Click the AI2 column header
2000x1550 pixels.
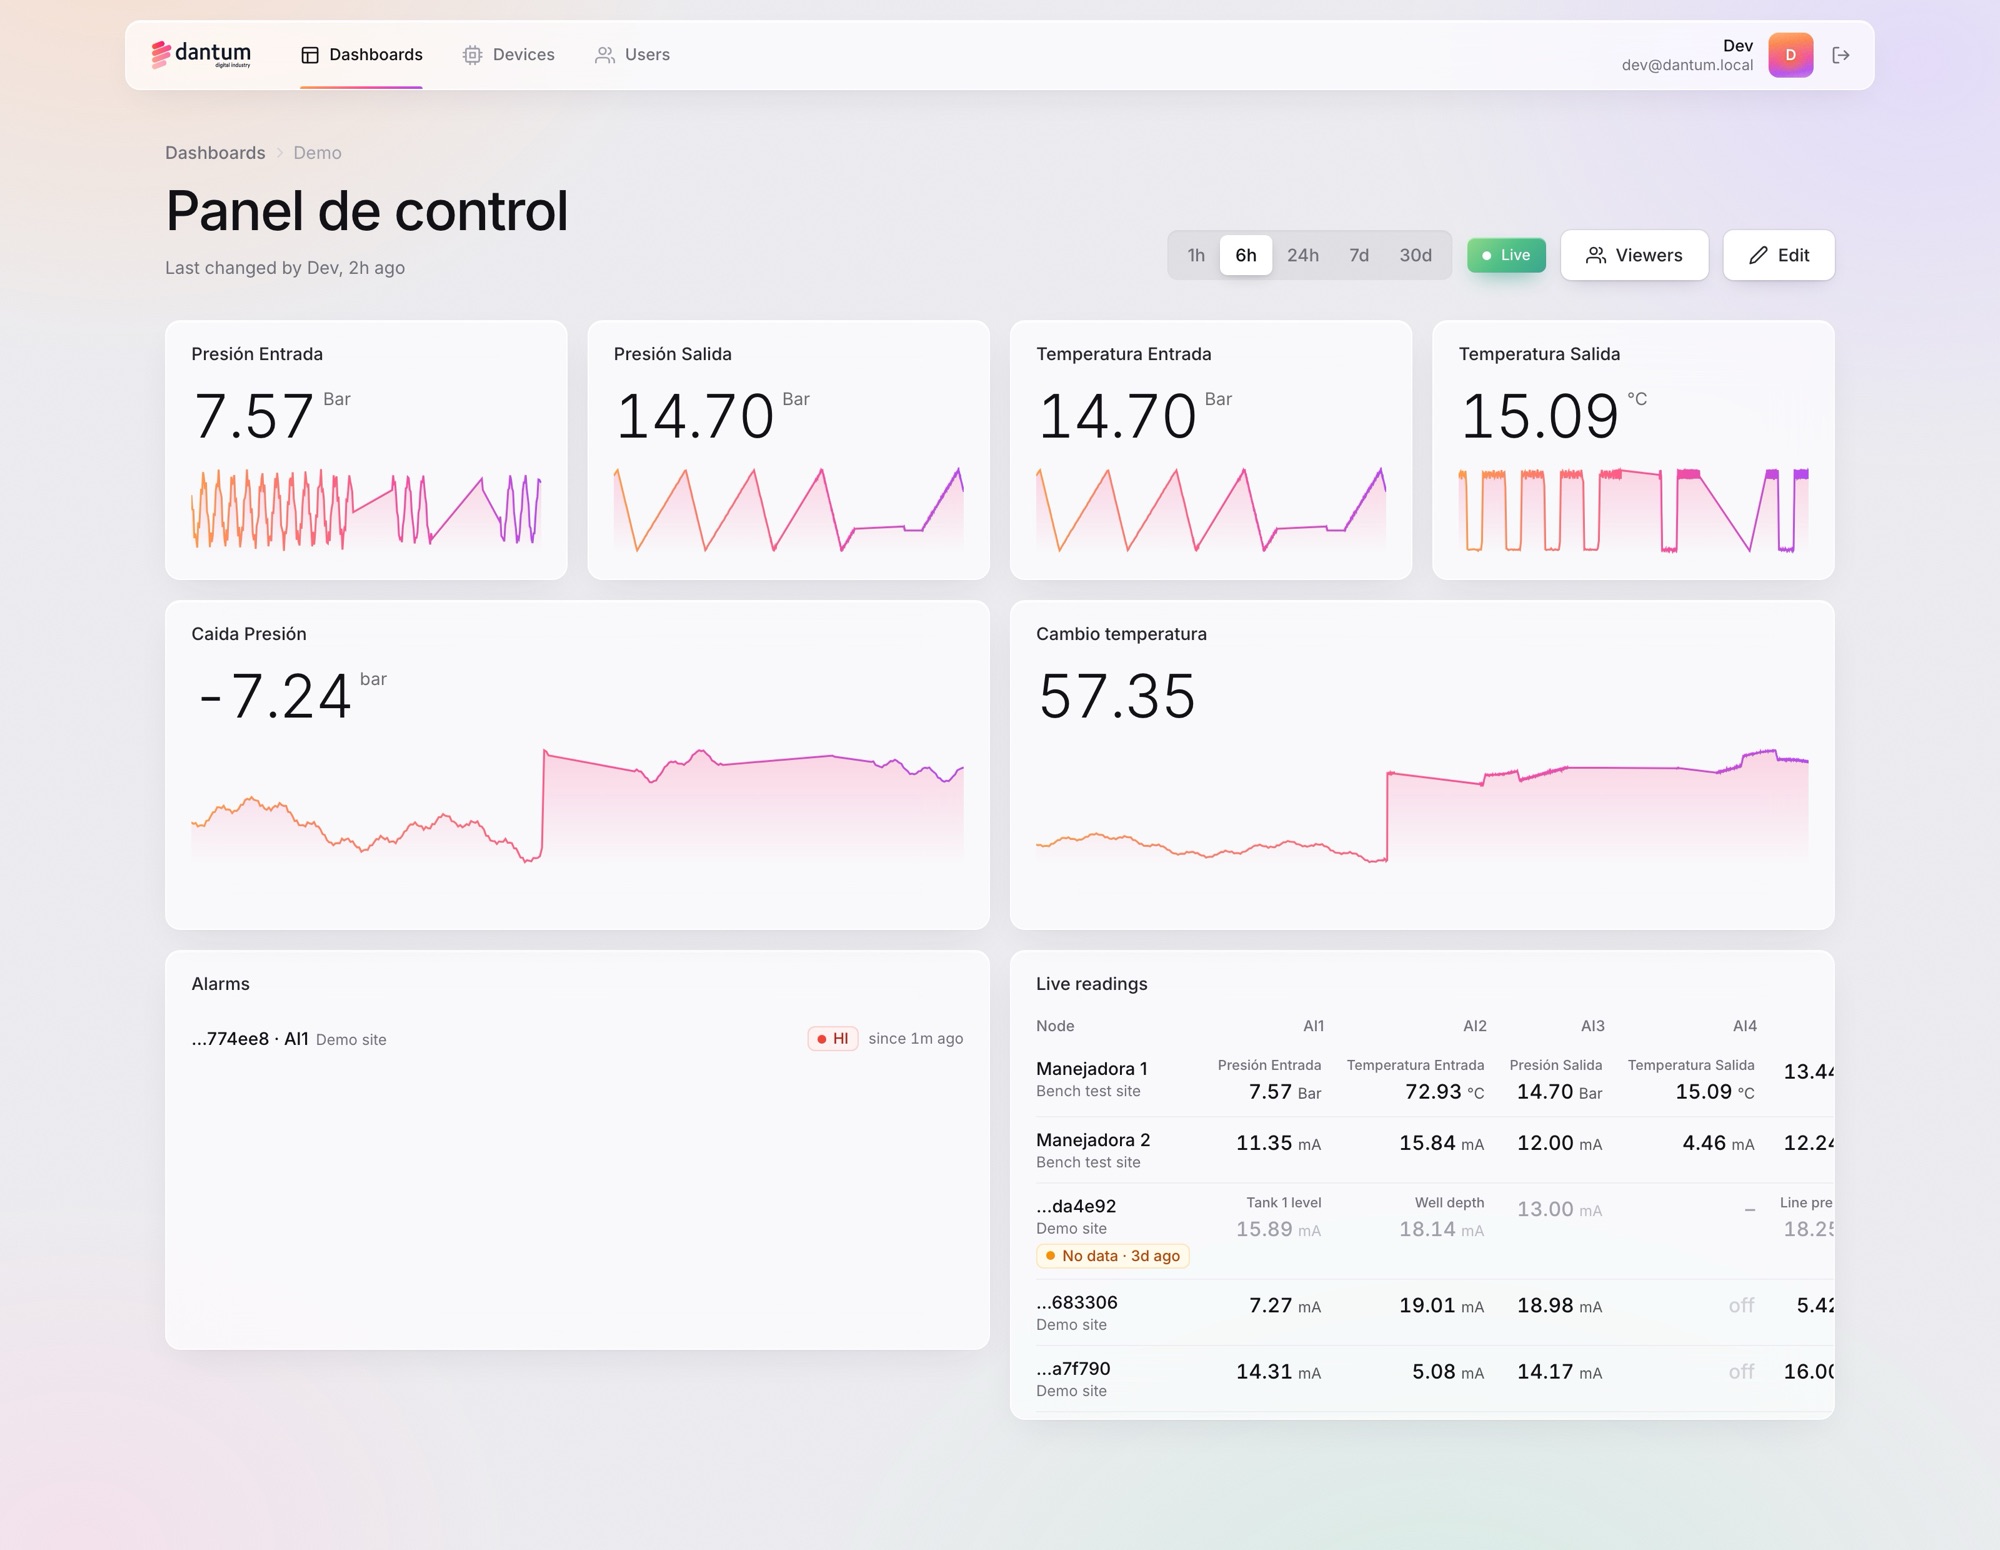coord(1474,1026)
